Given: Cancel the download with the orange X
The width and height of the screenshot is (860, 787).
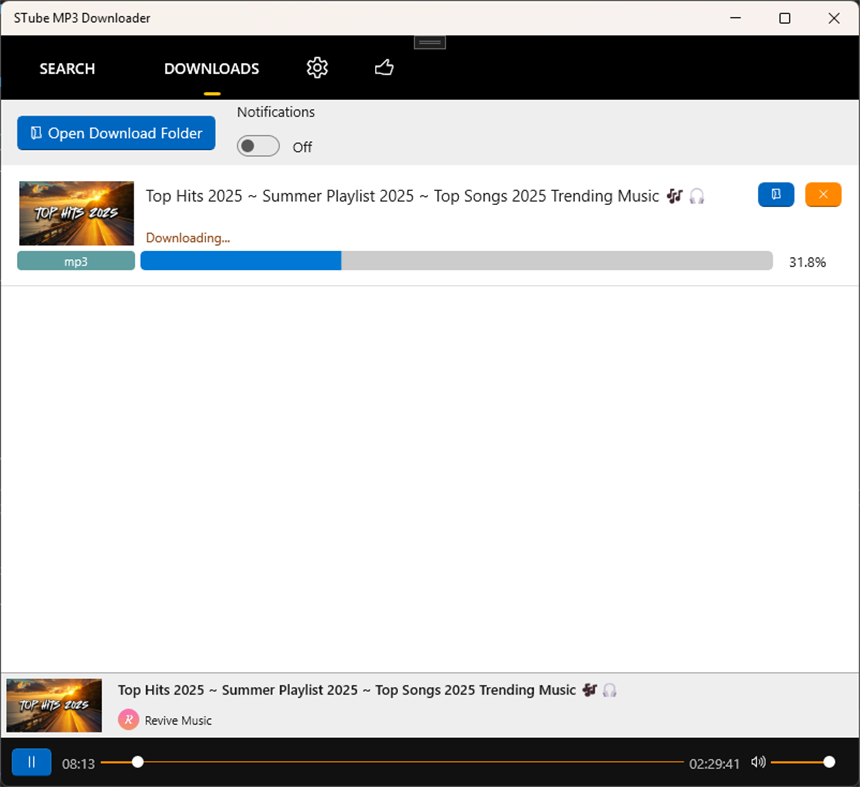Looking at the screenshot, I should pos(823,194).
